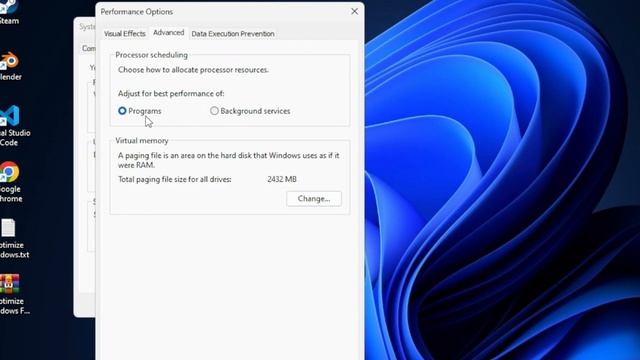Open the Google Chrome desktop icon
The image size is (640, 360).
pyautogui.click(x=10, y=182)
